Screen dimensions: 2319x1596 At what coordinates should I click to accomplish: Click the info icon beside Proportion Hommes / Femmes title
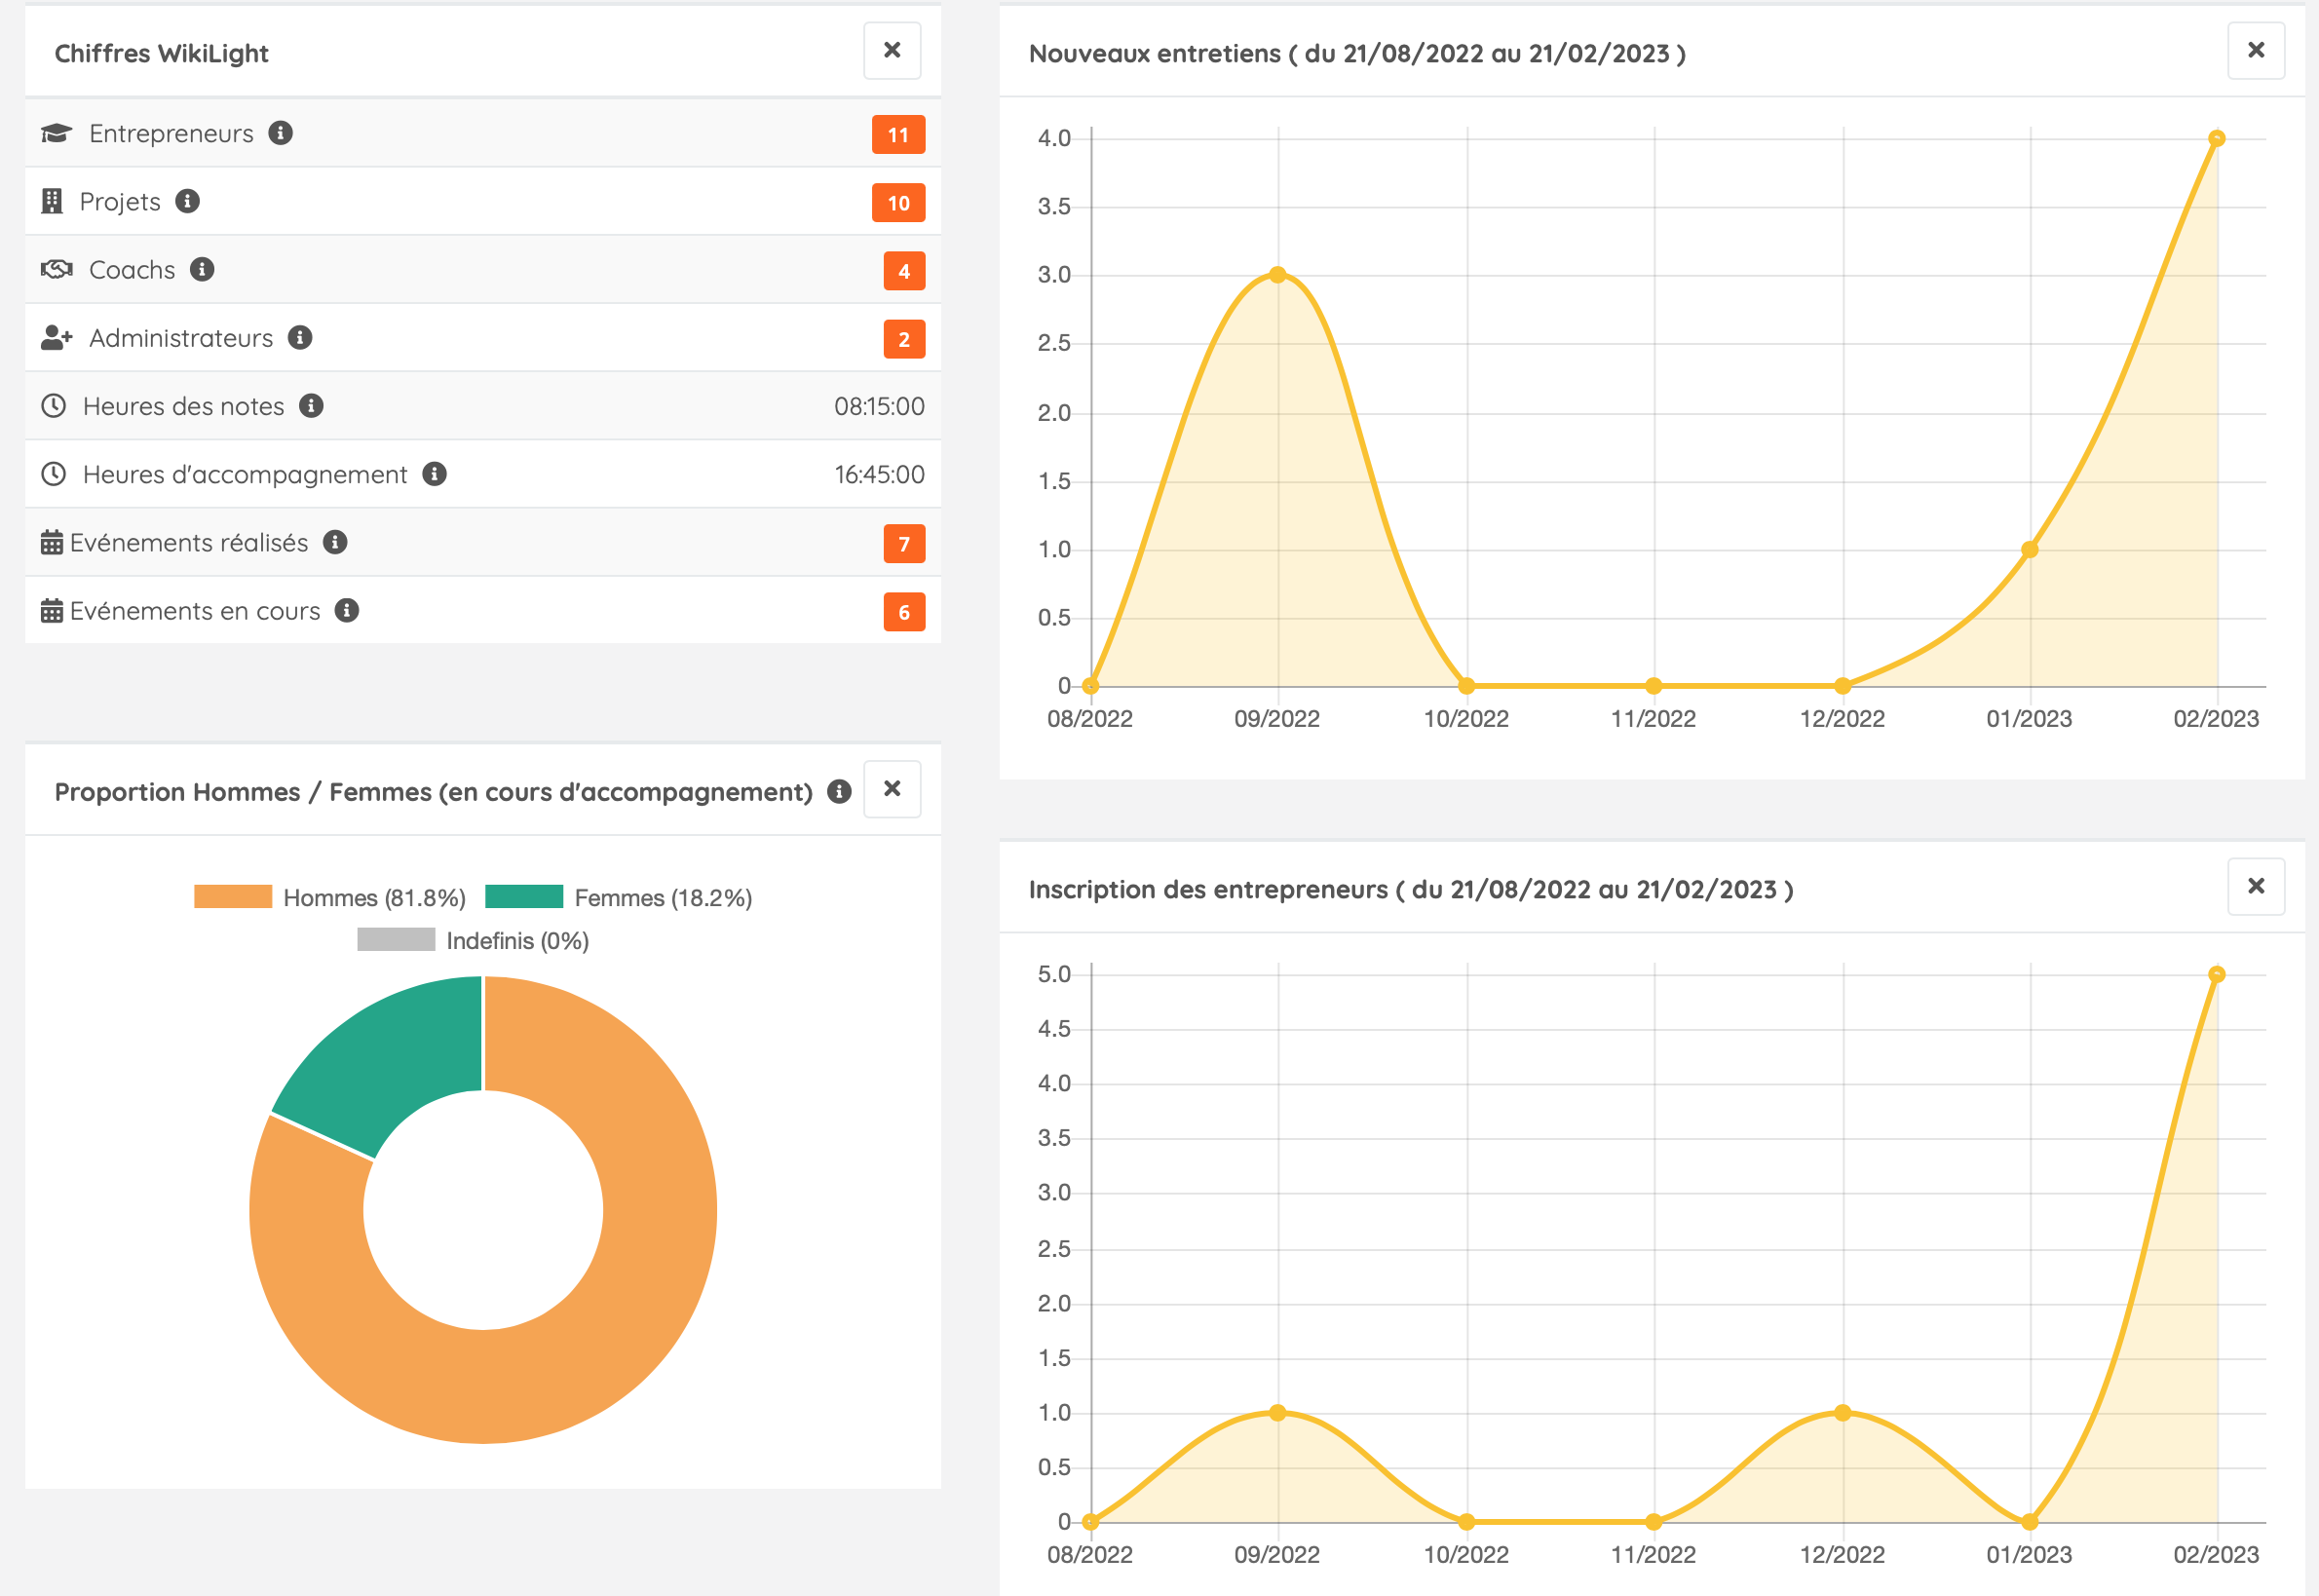(839, 792)
